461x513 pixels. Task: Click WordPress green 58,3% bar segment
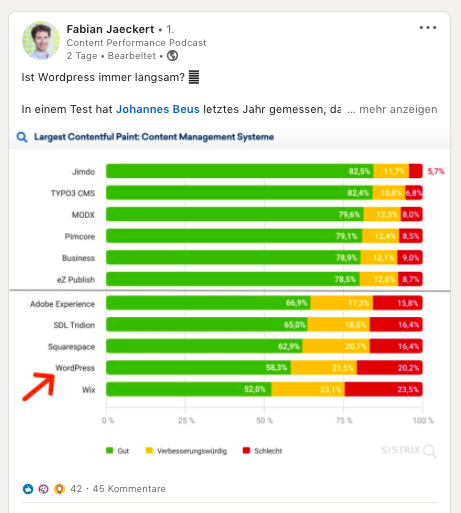[x=198, y=368]
